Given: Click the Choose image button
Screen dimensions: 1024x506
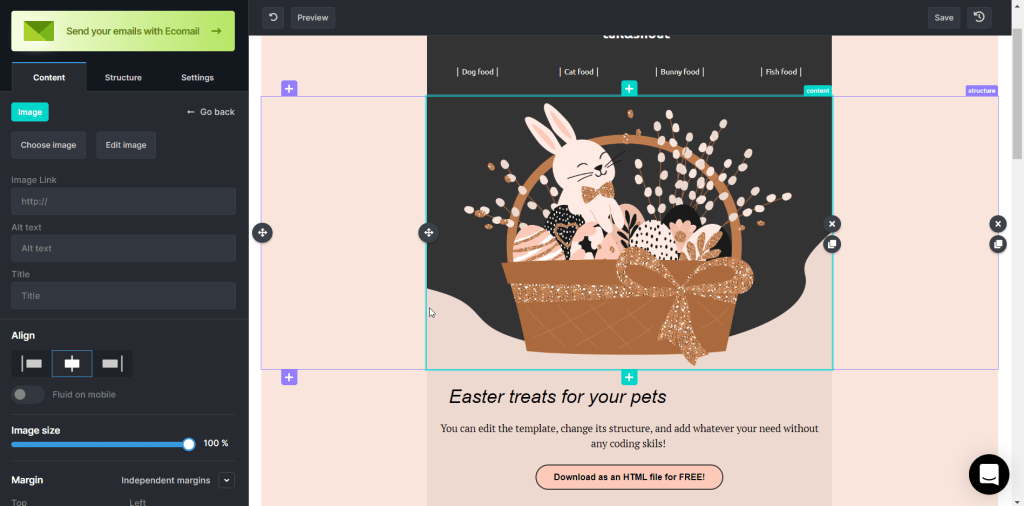Looking at the screenshot, I should pyautogui.click(x=48, y=145).
